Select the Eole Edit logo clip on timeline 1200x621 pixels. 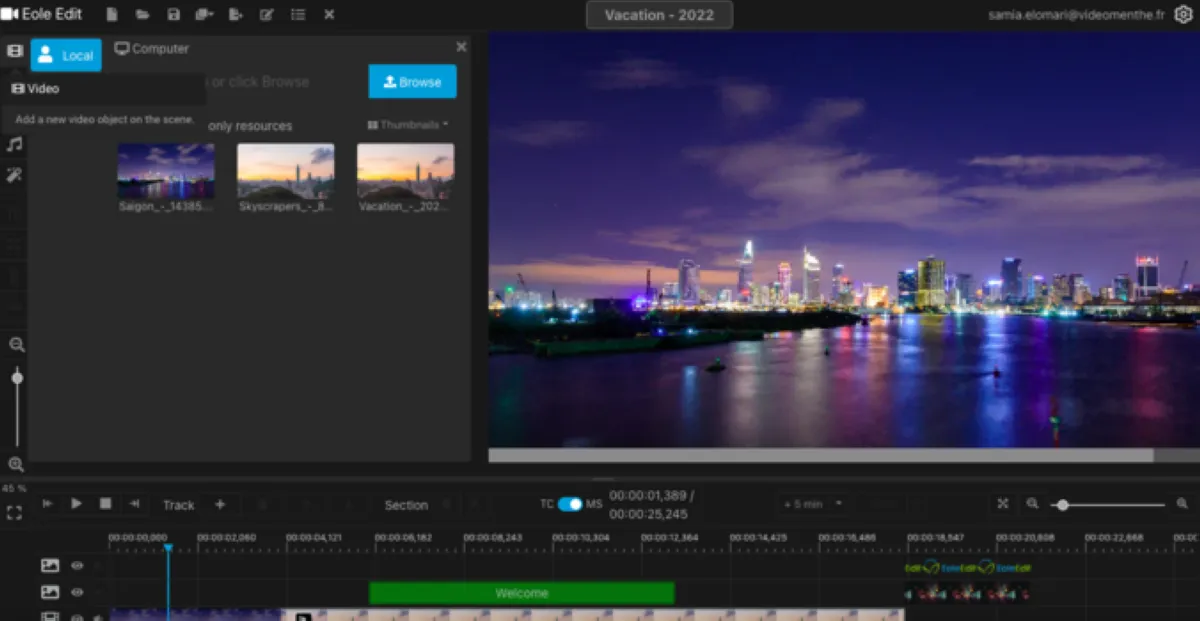(x=967, y=567)
